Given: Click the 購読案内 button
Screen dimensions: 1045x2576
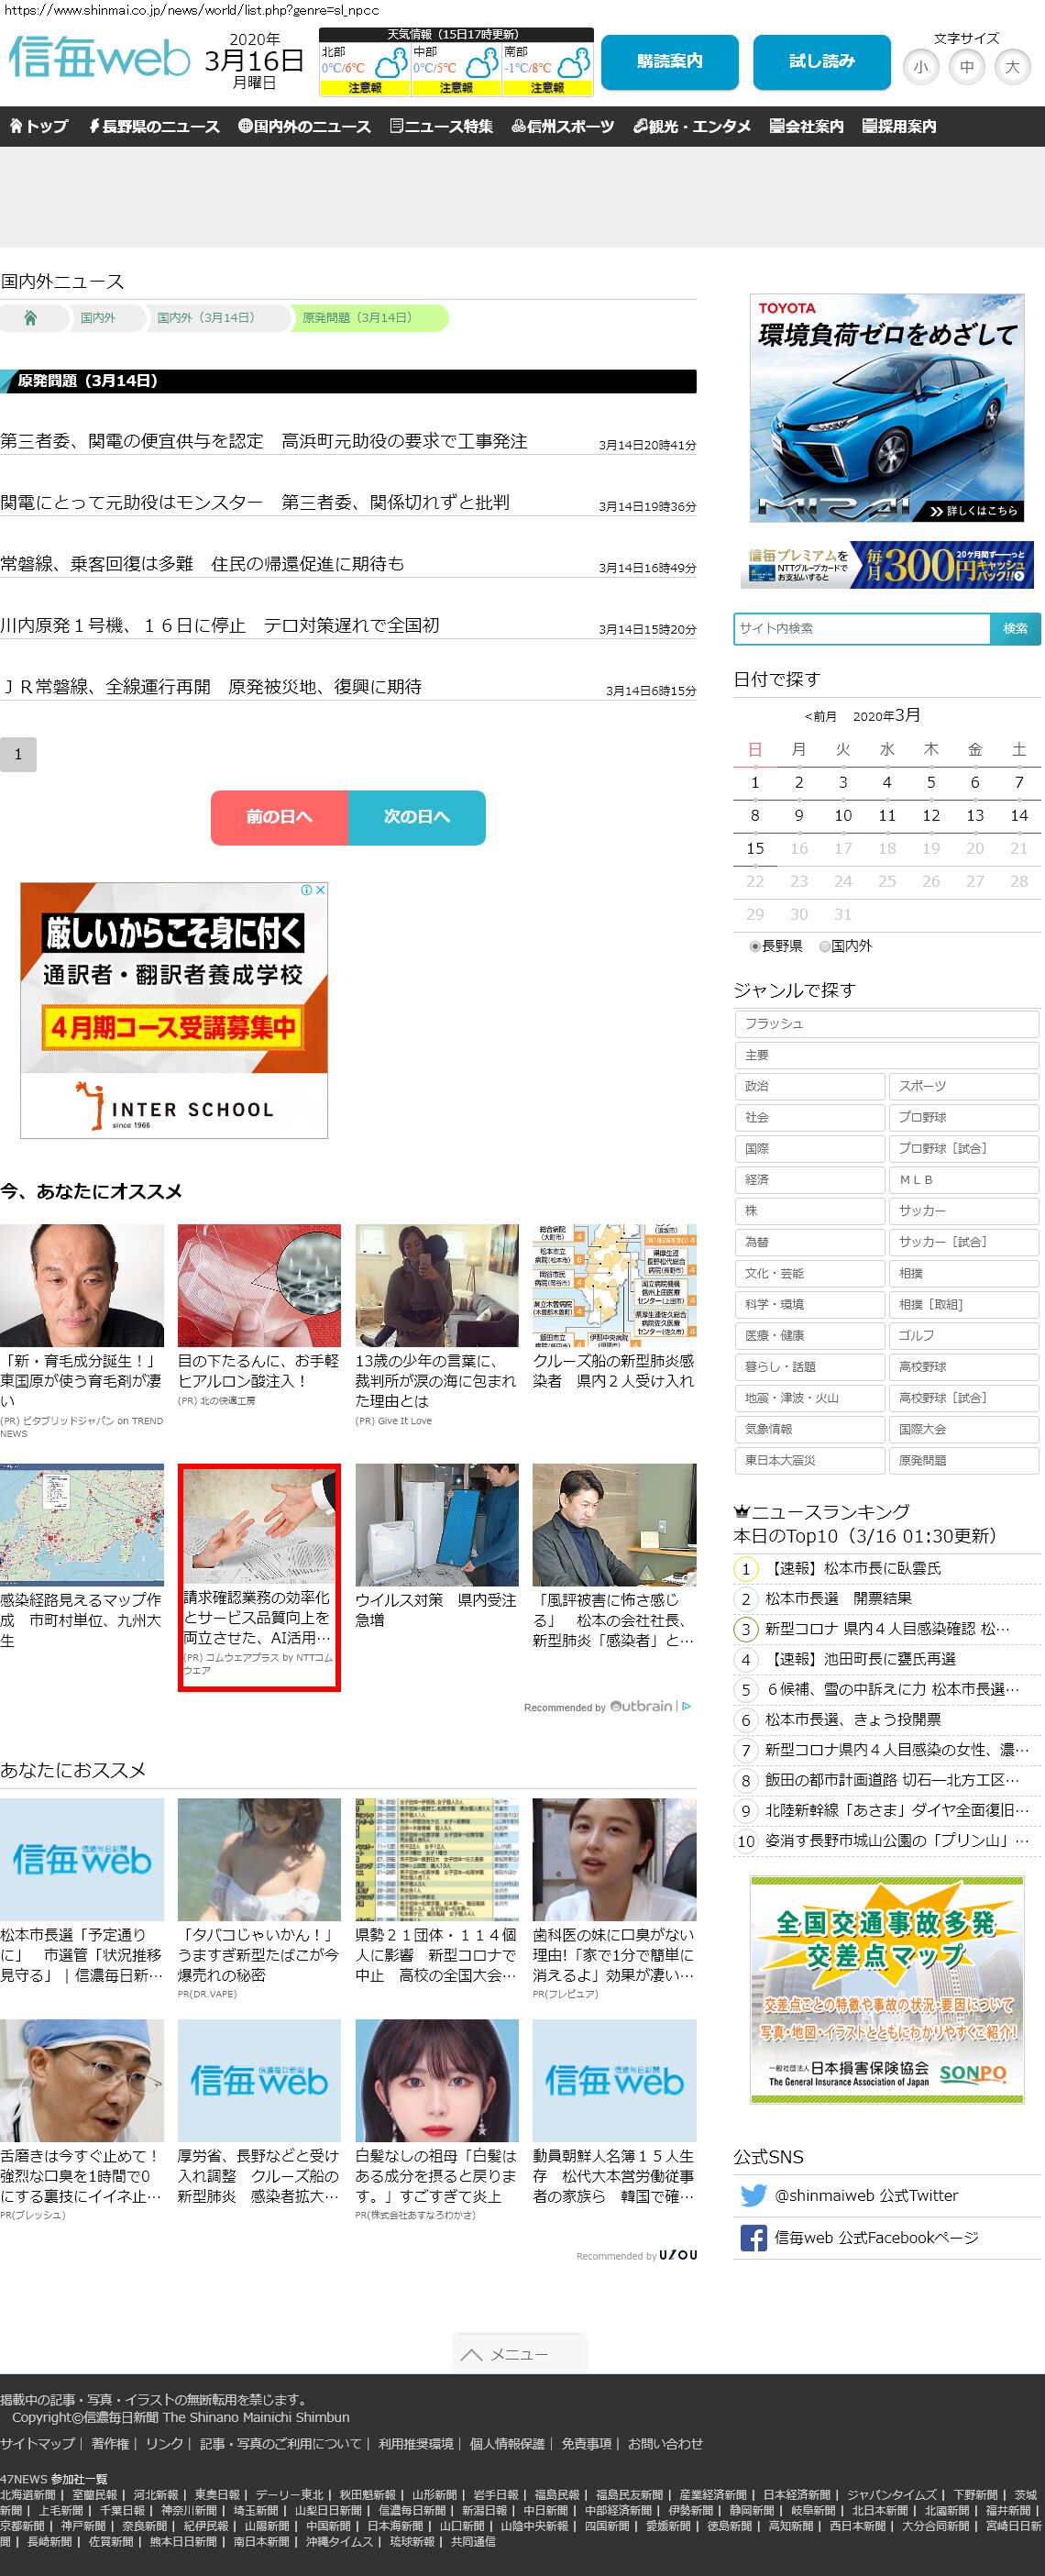Looking at the screenshot, I should click(x=669, y=62).
